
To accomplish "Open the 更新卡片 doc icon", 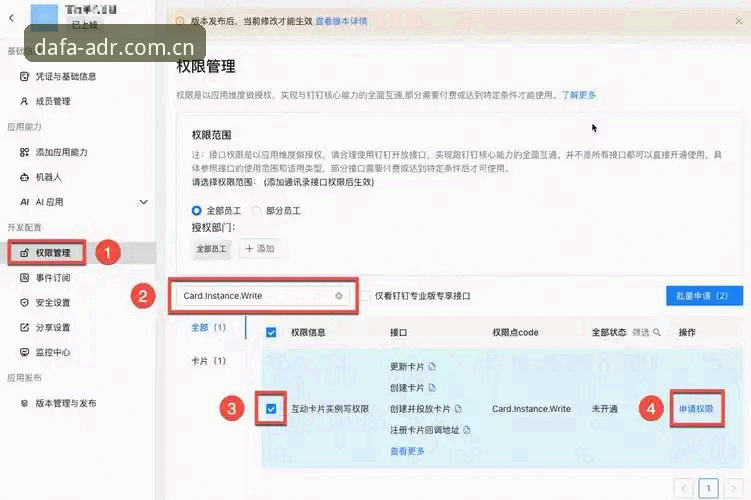I will point(432,366).
